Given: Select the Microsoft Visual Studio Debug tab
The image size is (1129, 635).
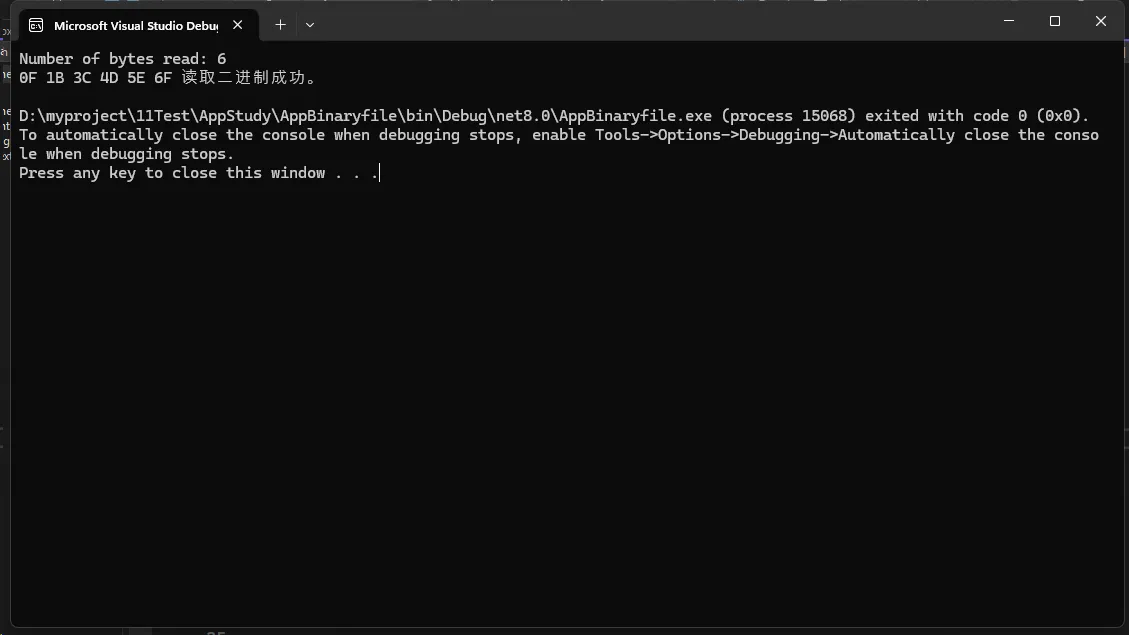Looking at the screenshot, I should 136,25.
